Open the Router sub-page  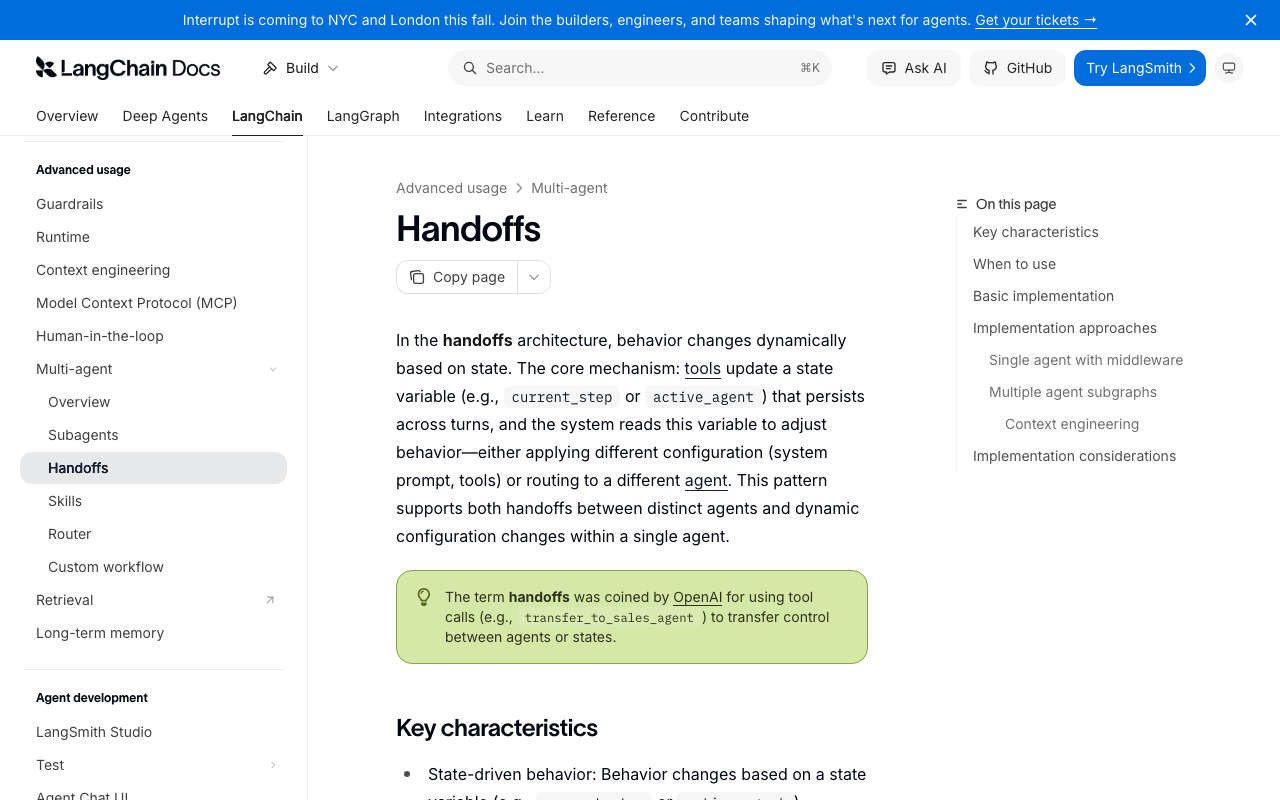(153, 534)
